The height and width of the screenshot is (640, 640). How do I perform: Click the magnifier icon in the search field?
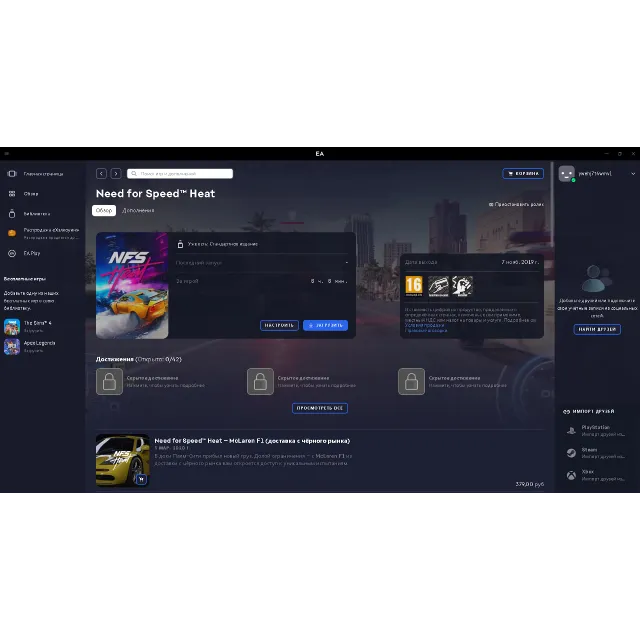(133, 173)
